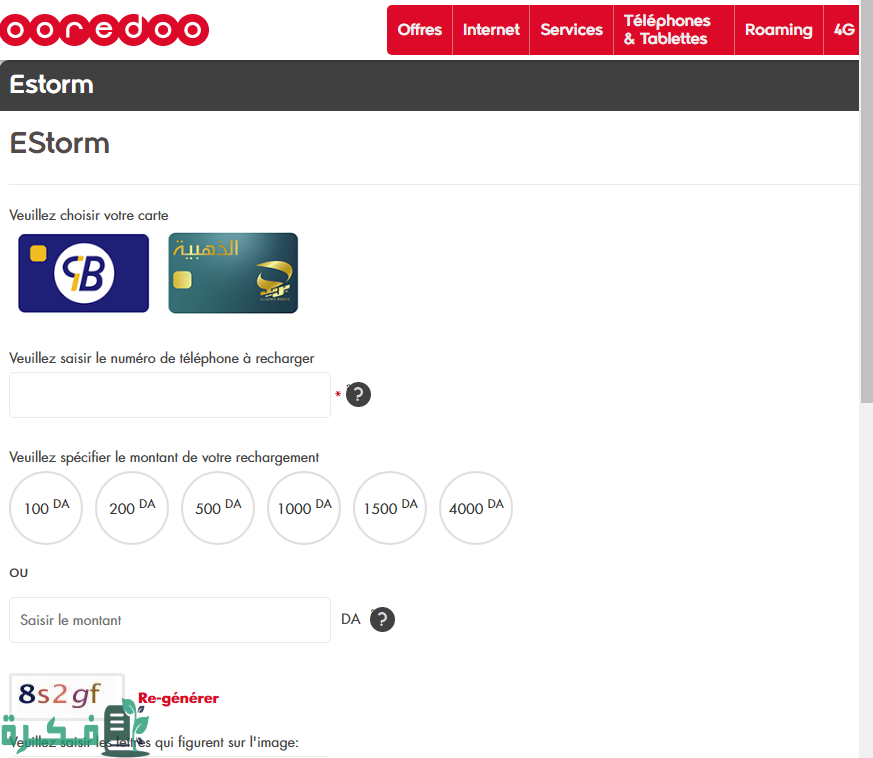The height and width of the screenshot is (758, 873).
Task: Select the CIB bank card
Action: pyautogui.click(x=84, y=273)
